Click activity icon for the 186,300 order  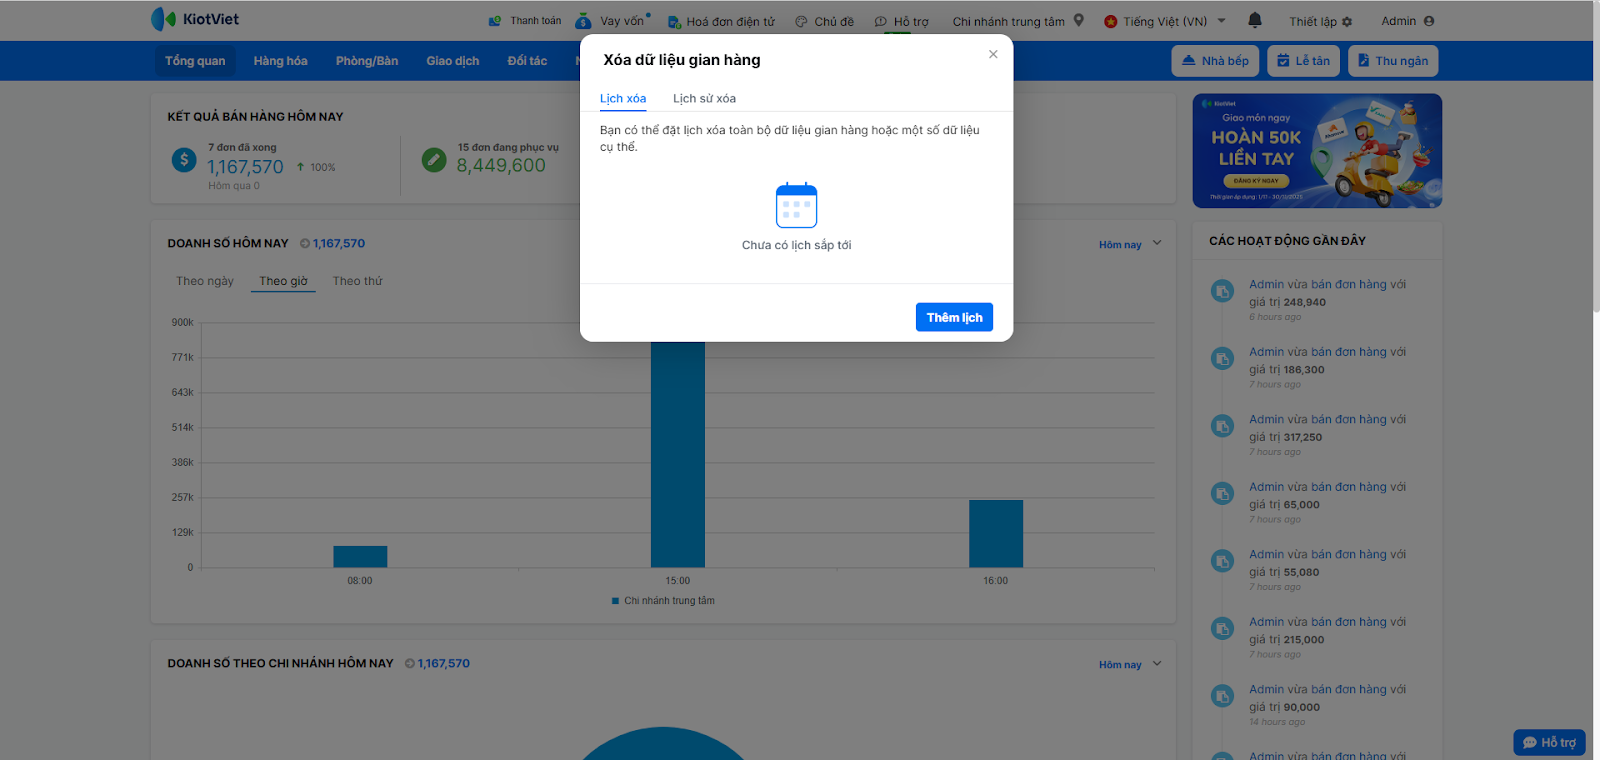click(1222, 358)
